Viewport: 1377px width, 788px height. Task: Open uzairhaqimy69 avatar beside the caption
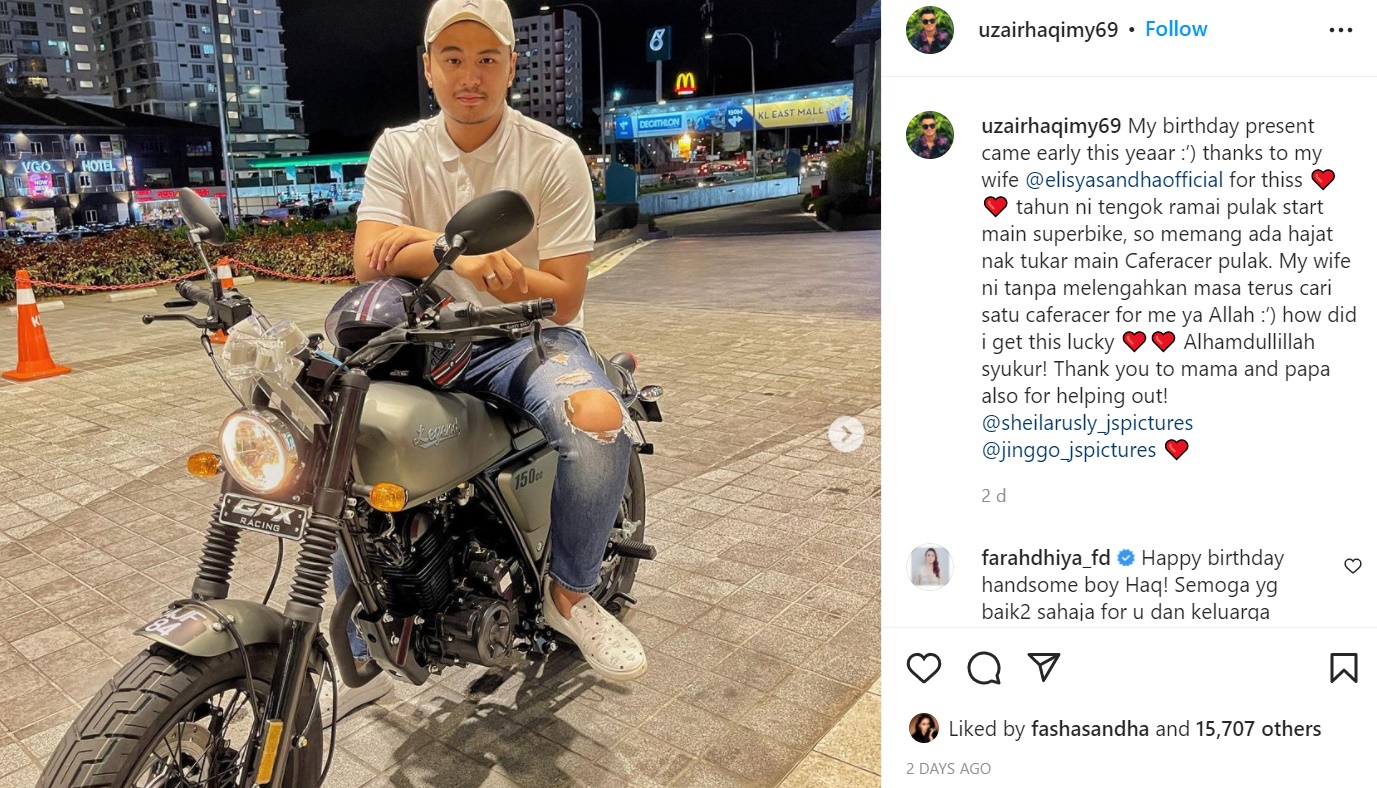pos(930,135)
